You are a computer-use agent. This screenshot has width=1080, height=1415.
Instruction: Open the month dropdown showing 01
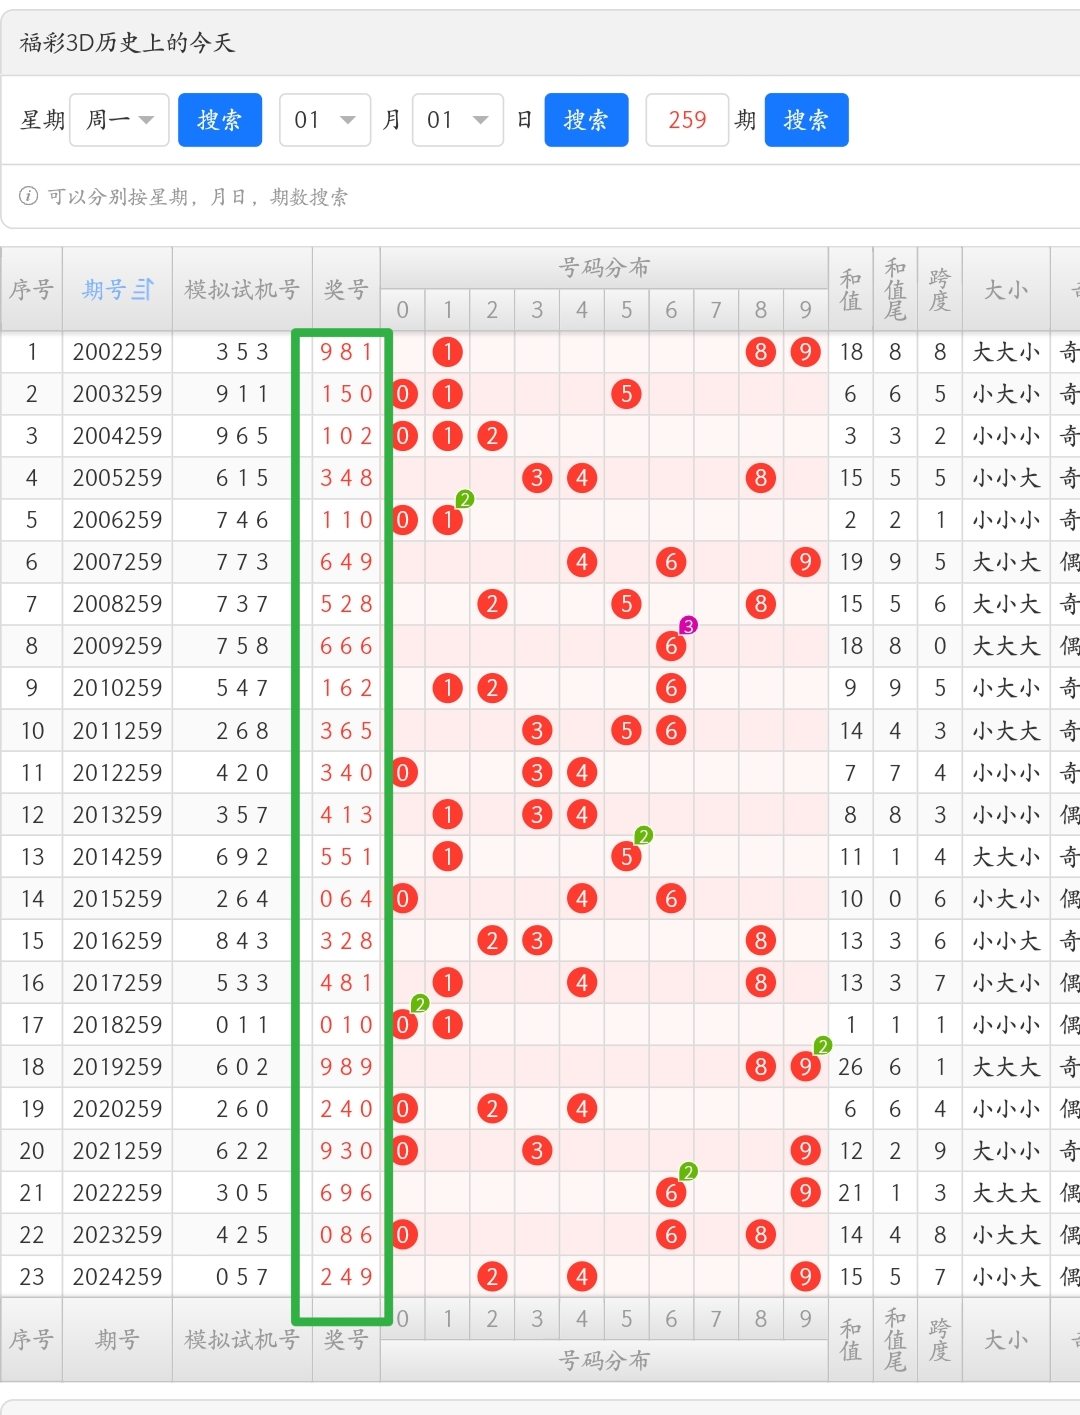point(325,120)
